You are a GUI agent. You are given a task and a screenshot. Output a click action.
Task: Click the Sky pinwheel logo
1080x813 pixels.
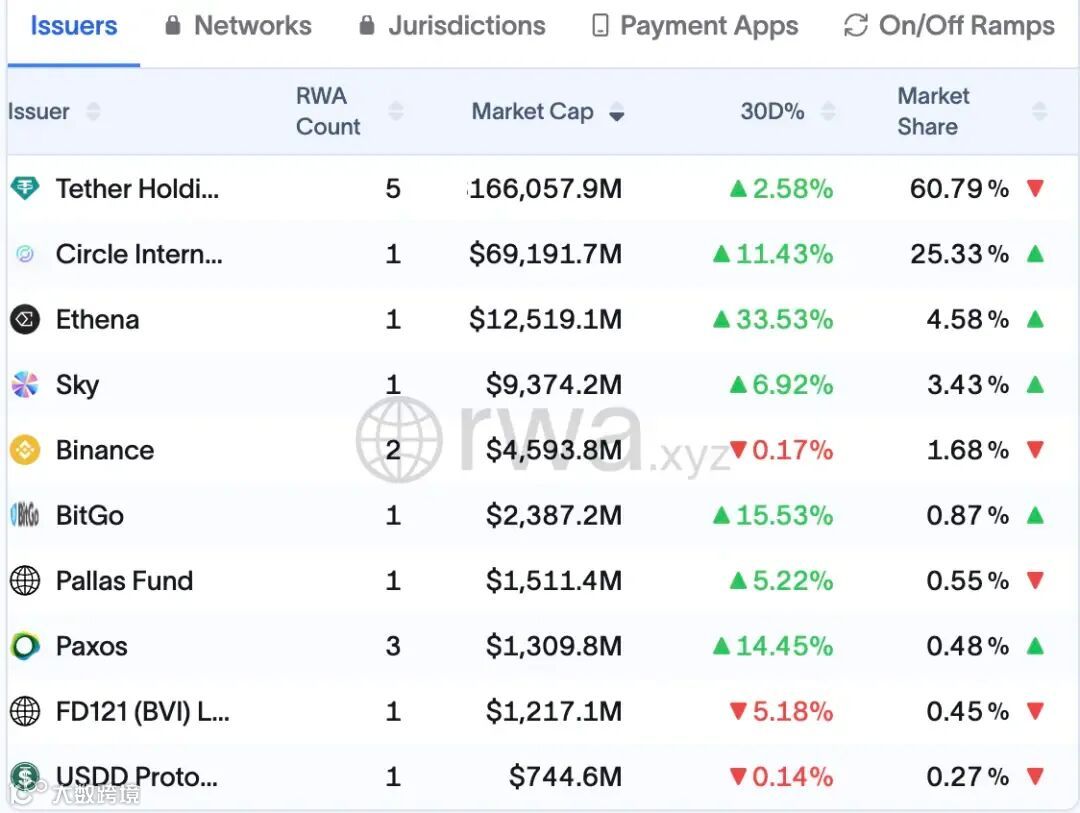(24, 385)
